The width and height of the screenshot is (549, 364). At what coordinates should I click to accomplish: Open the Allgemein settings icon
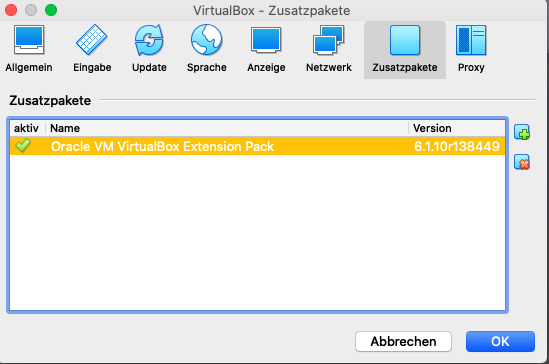coord(29,40)
